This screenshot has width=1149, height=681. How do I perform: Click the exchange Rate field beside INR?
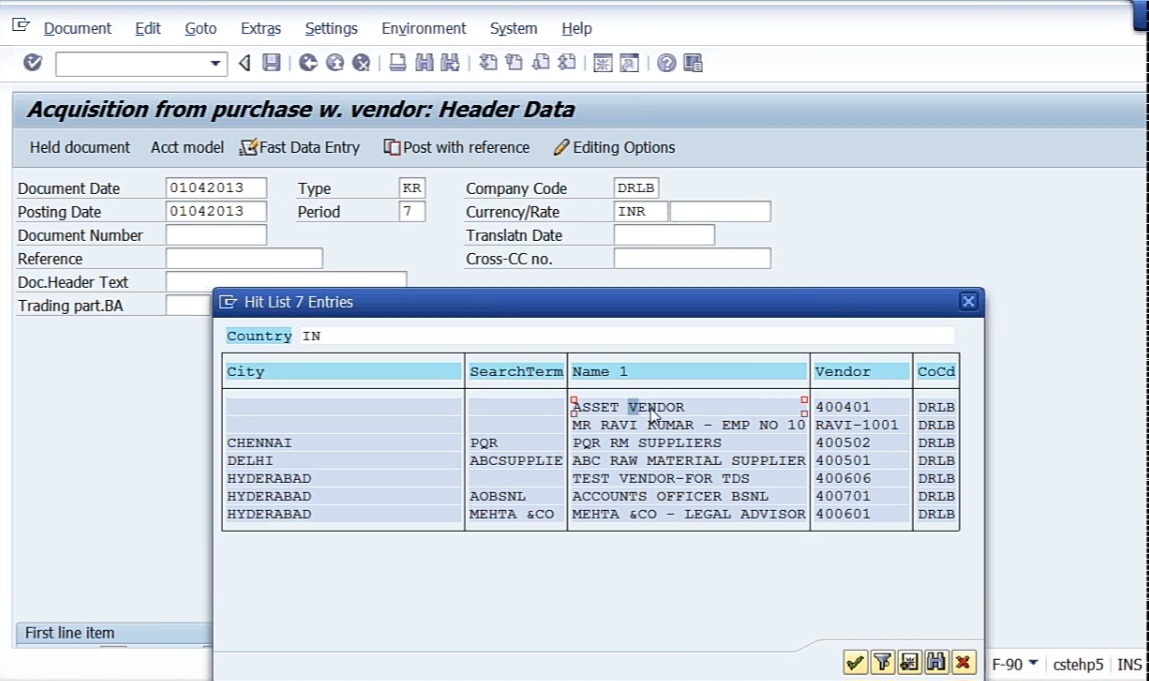[720, 211]
